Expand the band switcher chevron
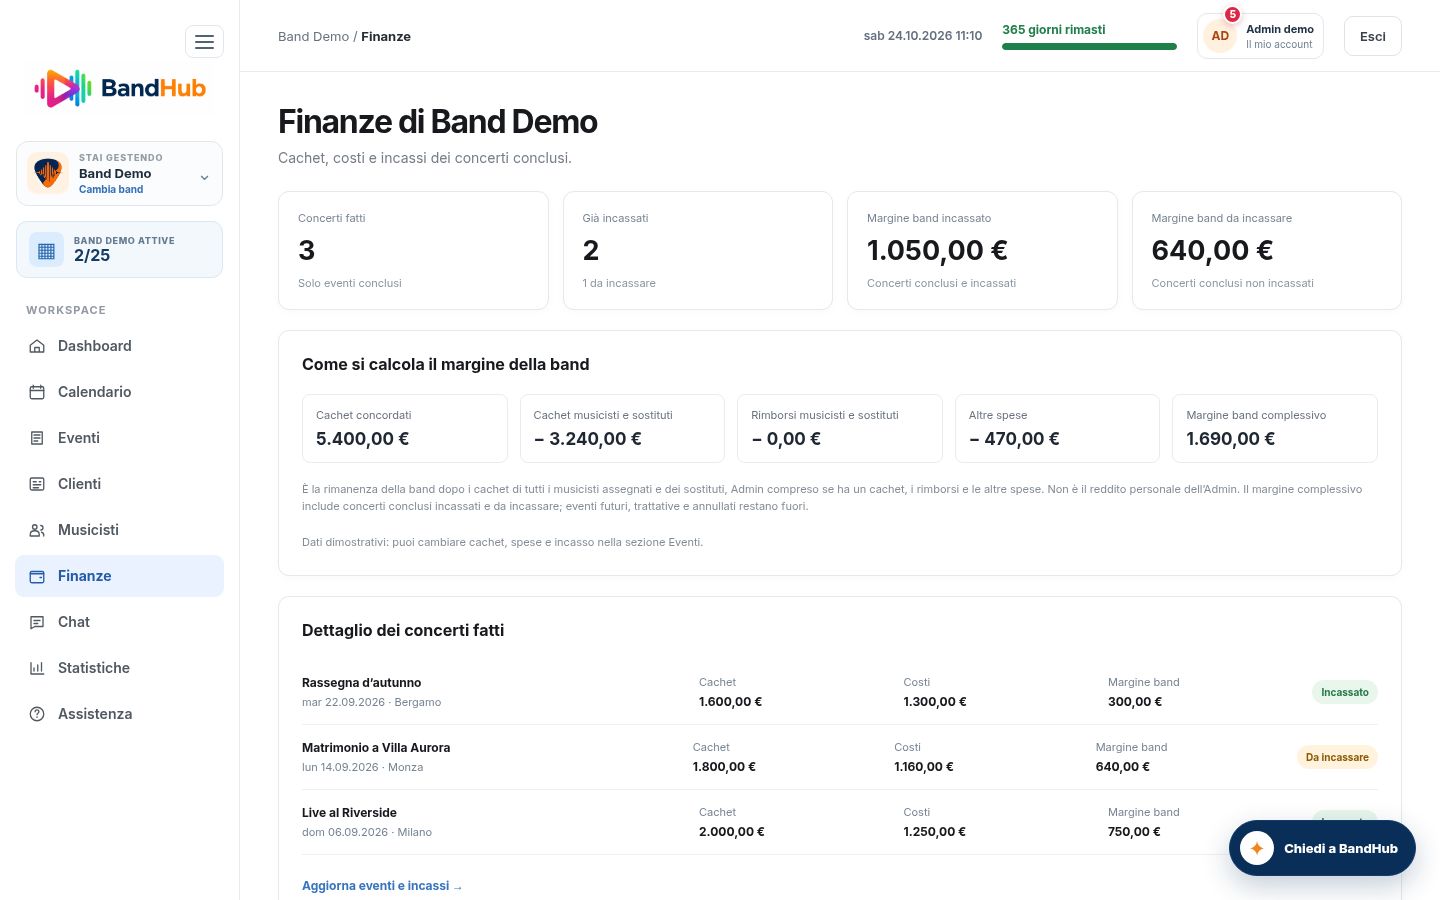 pyautogui.click(x=204, y=178)
